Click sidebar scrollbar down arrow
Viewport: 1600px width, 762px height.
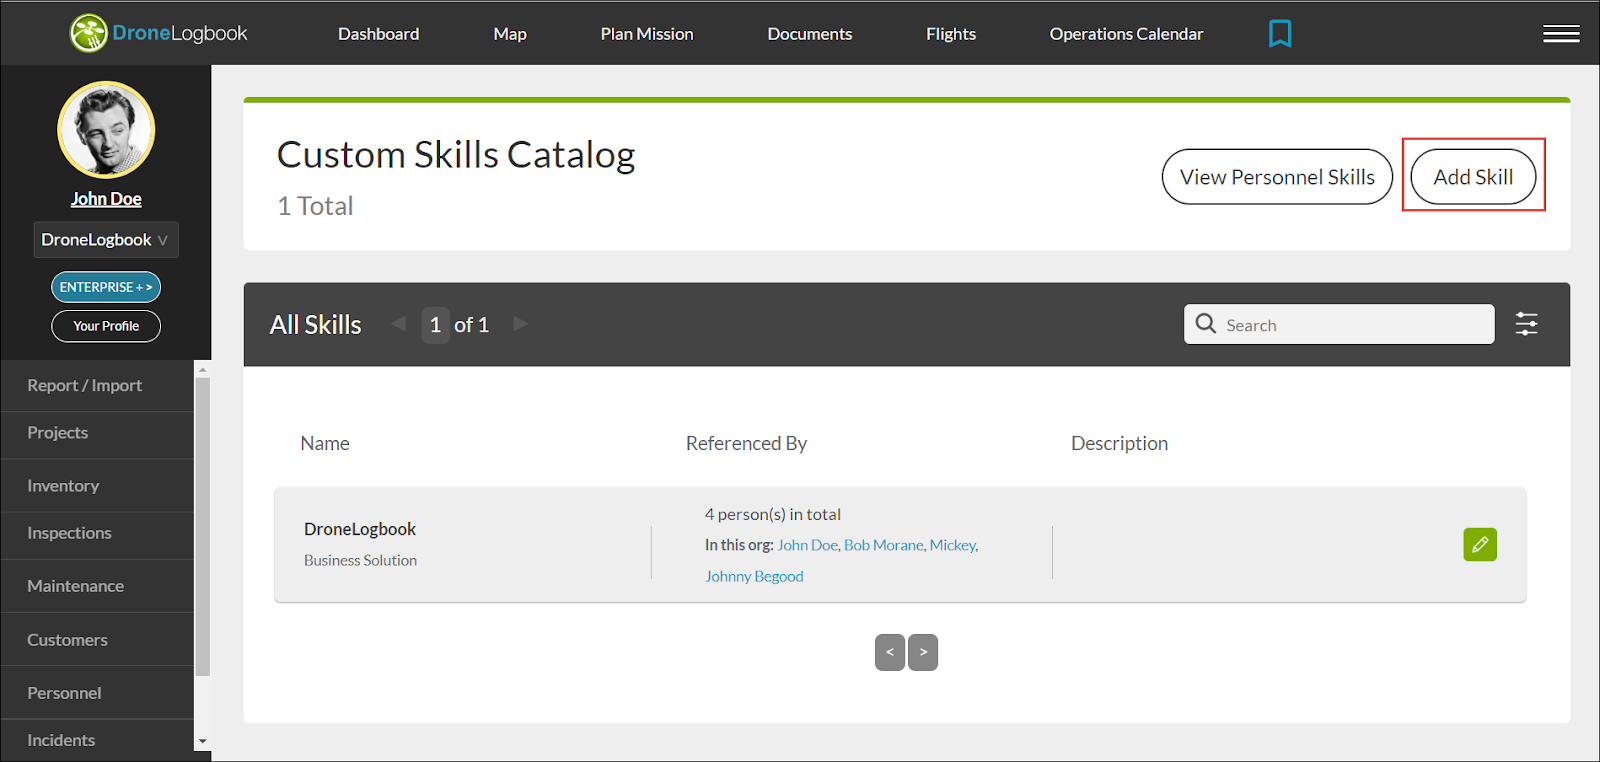click(x=203, y=742)
